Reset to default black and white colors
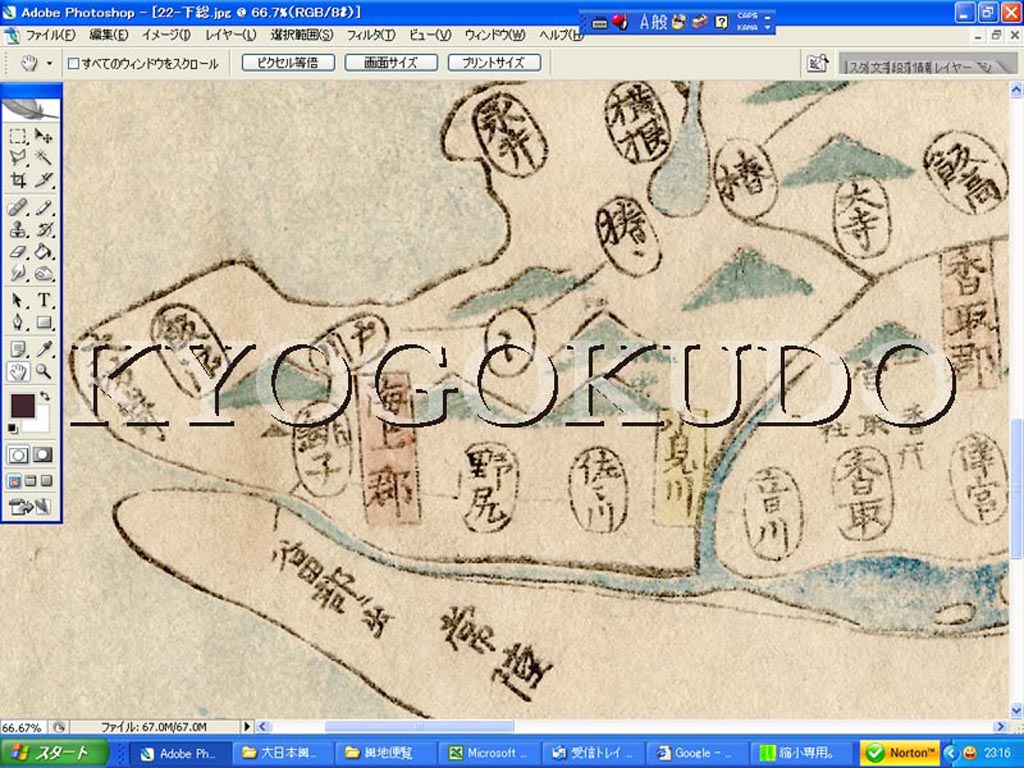 pyautogui.click(x=12, y=428)
